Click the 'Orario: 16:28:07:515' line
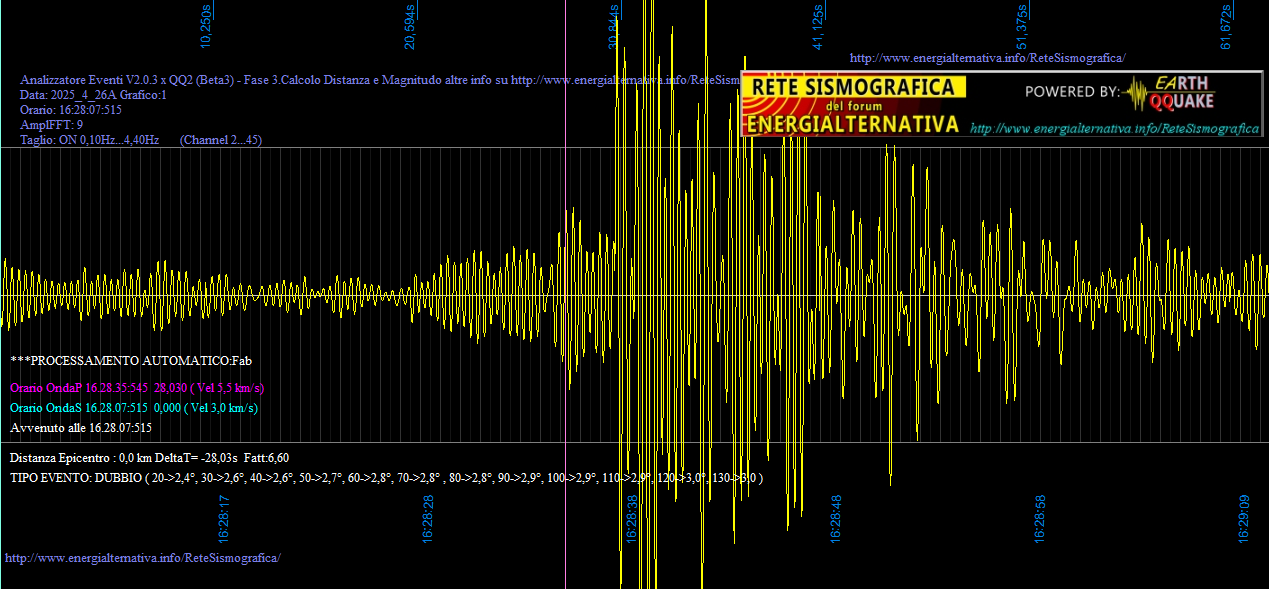The height and width of the screenshot is (589, 1269). coord(71,109)
